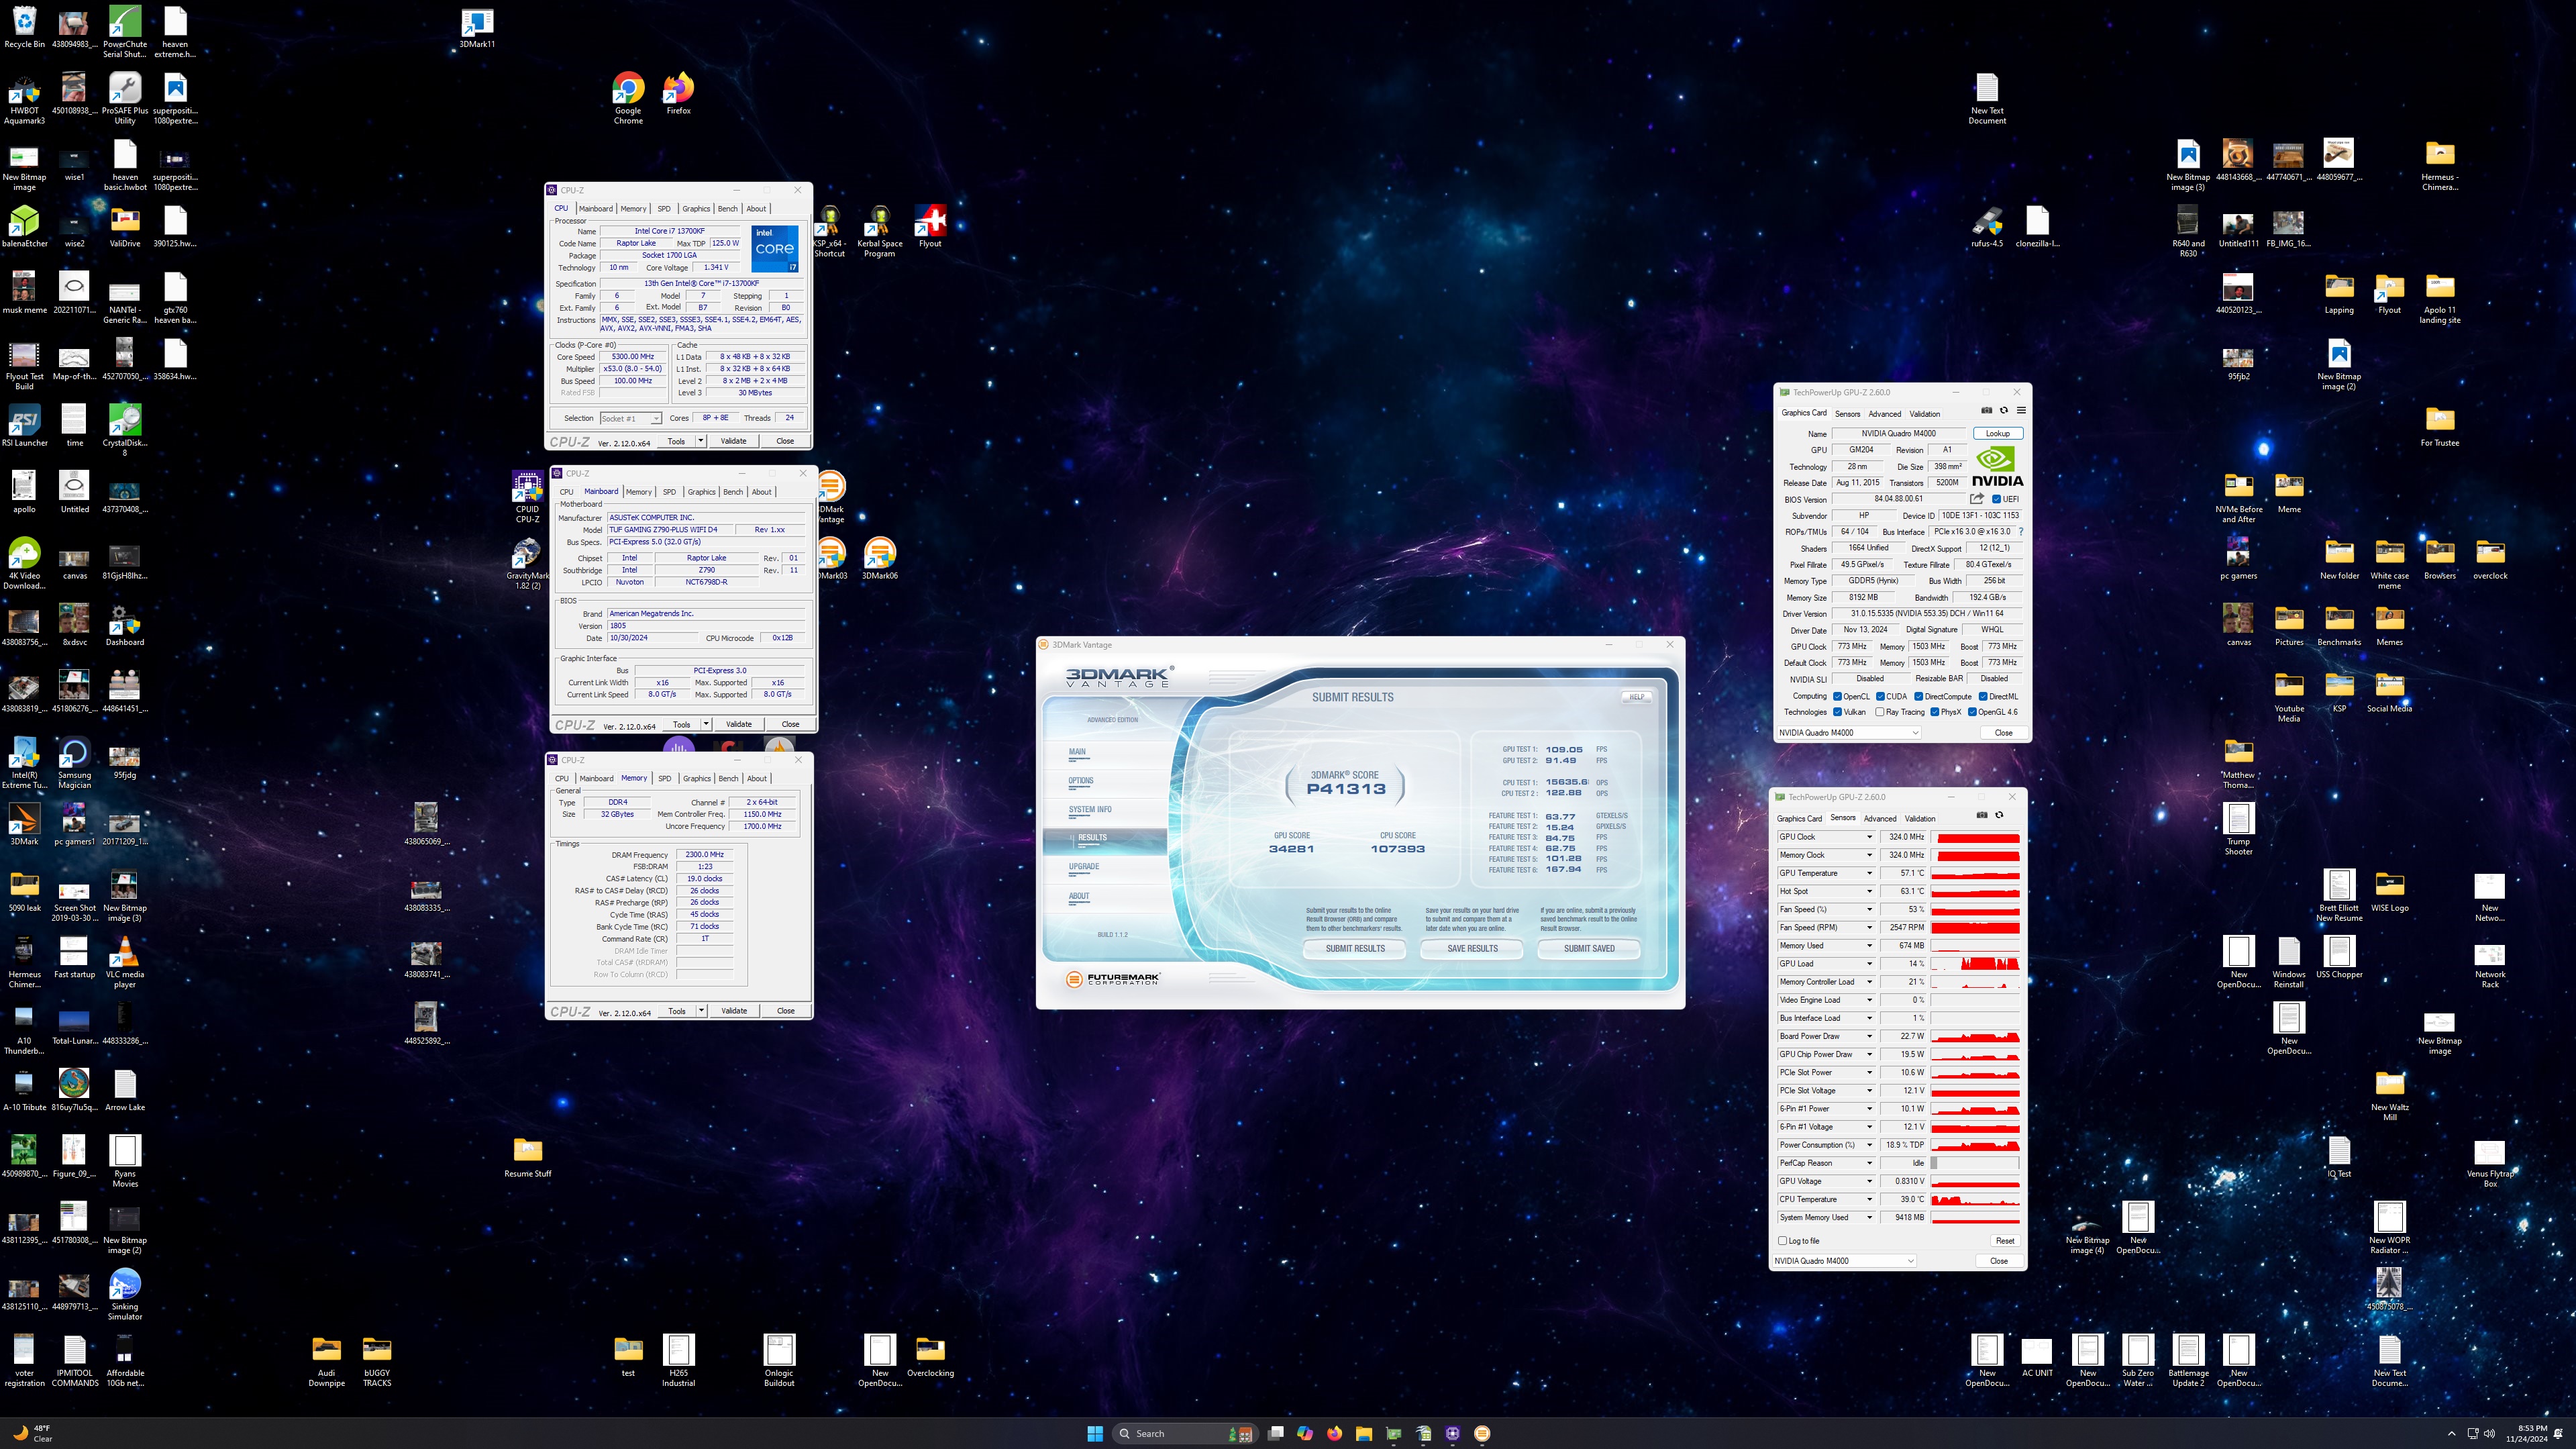Open the Board Power Draw sensor dropdown
Screen dimensions: 2576x1449
(1869, 1036)
